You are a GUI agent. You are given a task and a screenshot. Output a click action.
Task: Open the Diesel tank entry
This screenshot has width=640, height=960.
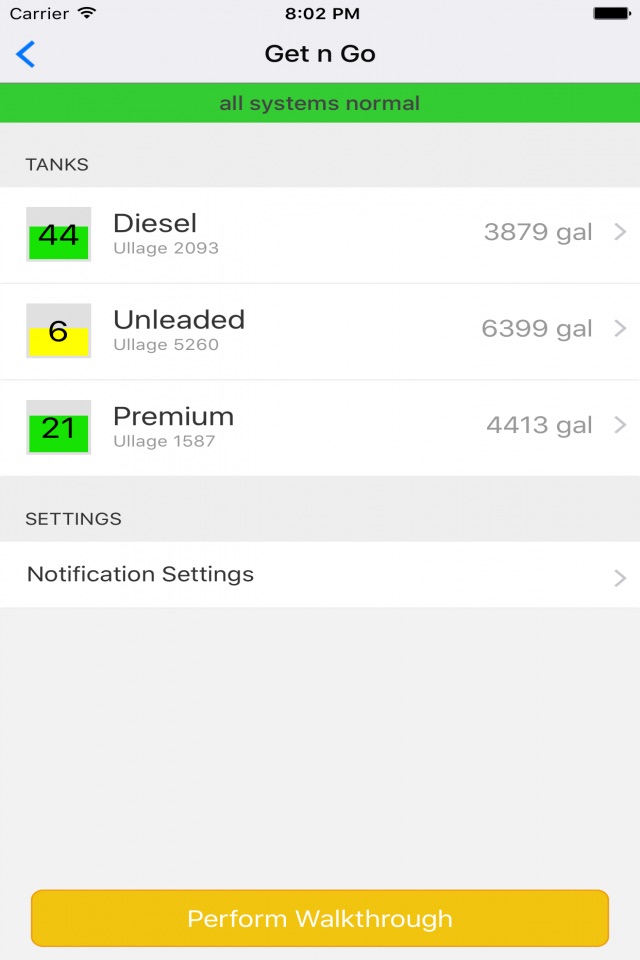[155, 223]
